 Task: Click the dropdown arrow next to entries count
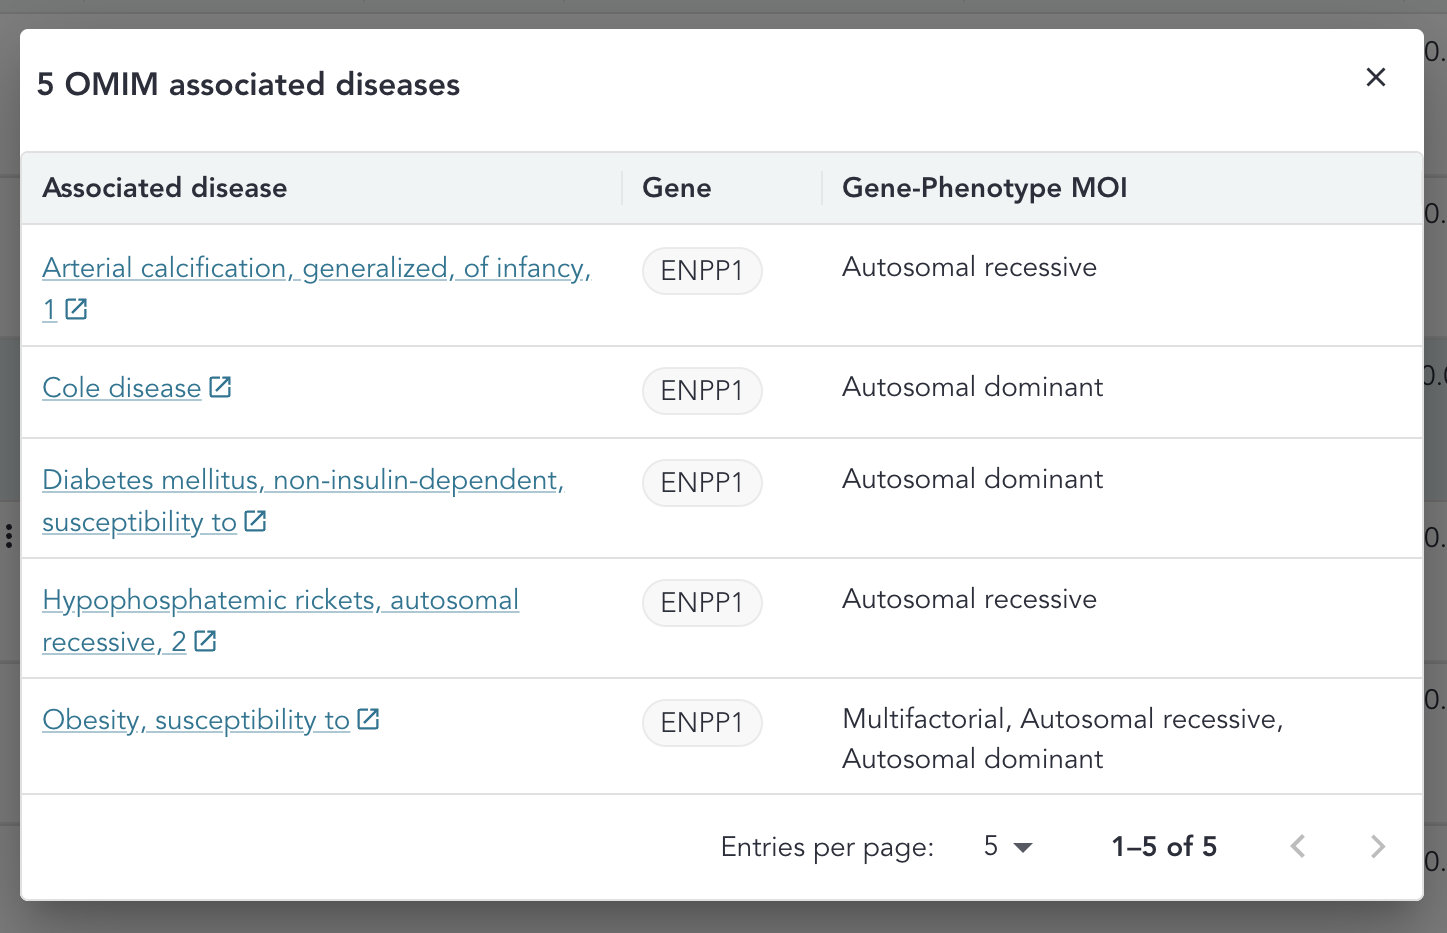(x=1022, y=848)
